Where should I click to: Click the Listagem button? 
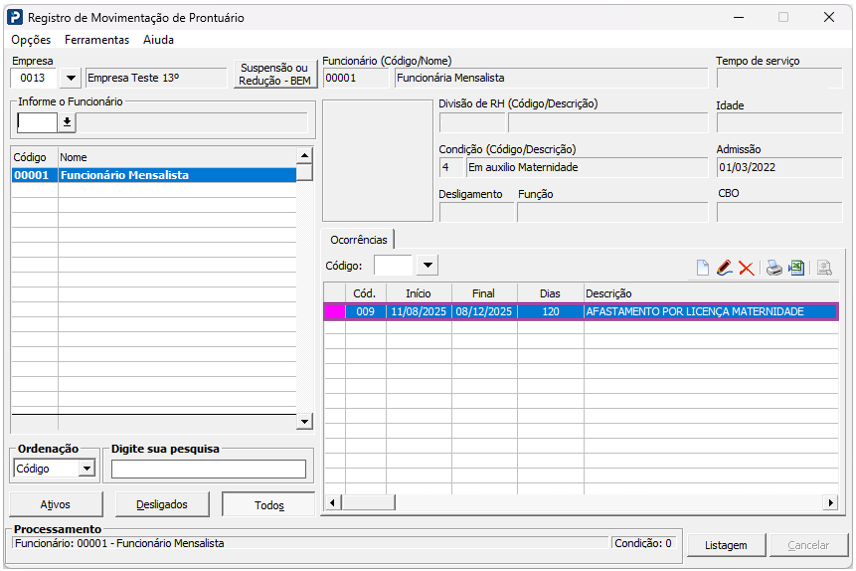pyautogui.click(x=726, y=545)
